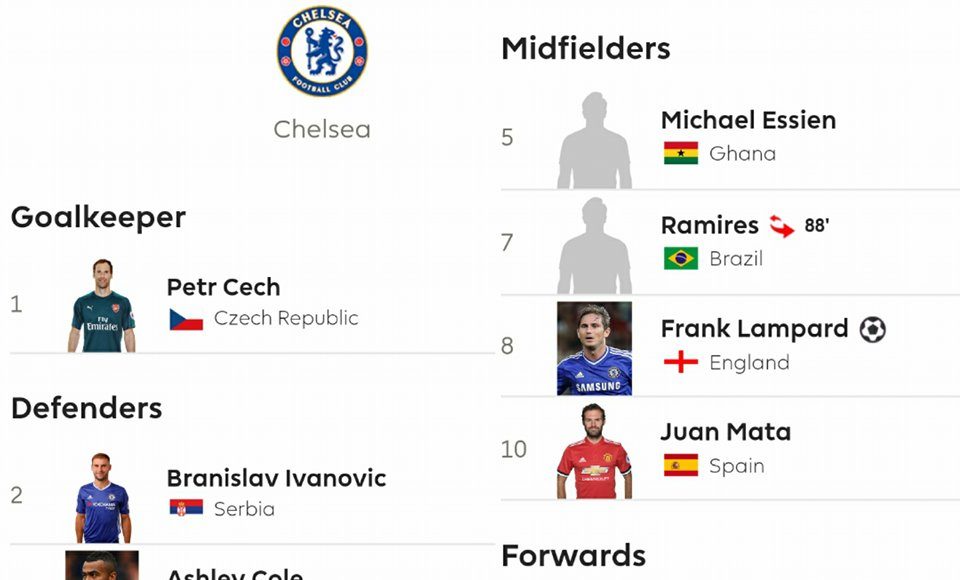Select the Juan Mata name link
The width and height of the screenshot is (960, 580).
coord(725,432)
